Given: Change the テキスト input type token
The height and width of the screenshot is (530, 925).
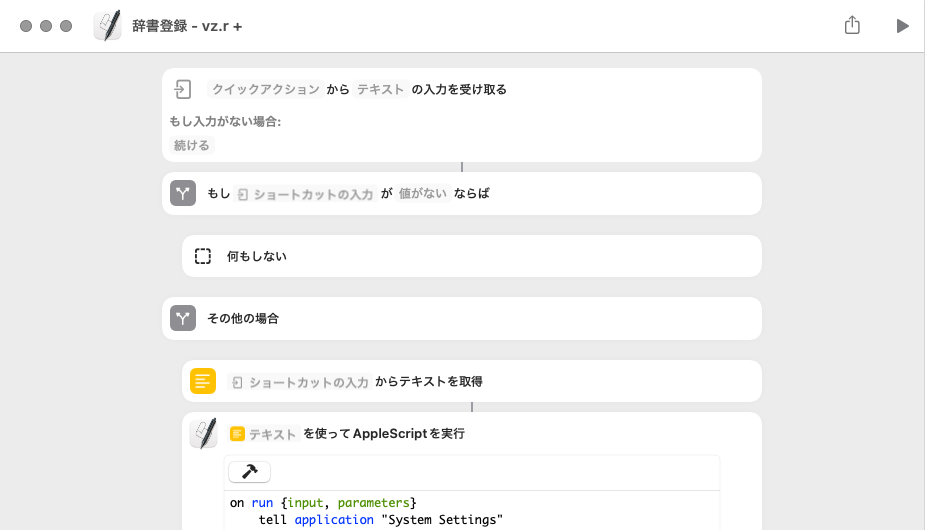Looking at the screenshot, I should [380, 89].
